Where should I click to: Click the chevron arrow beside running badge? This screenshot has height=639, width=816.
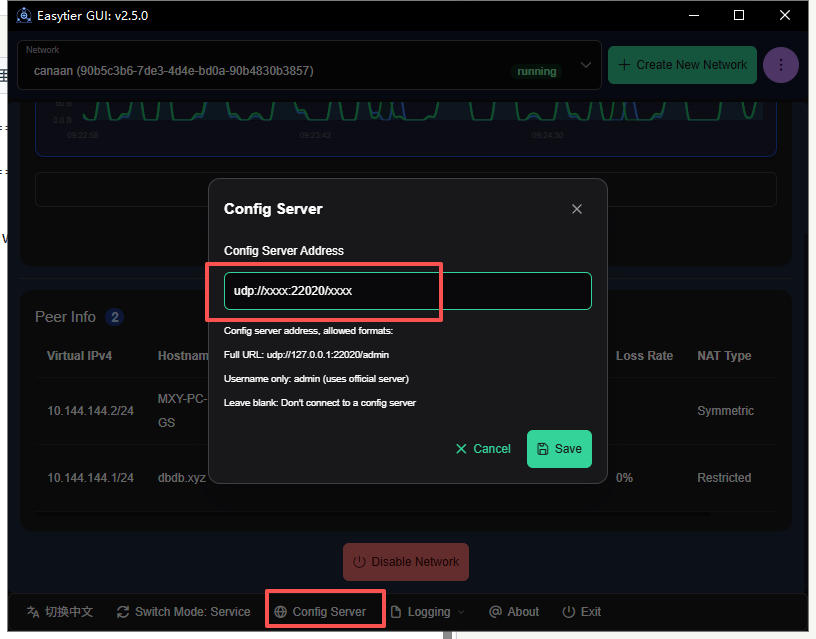click(585, 66)
